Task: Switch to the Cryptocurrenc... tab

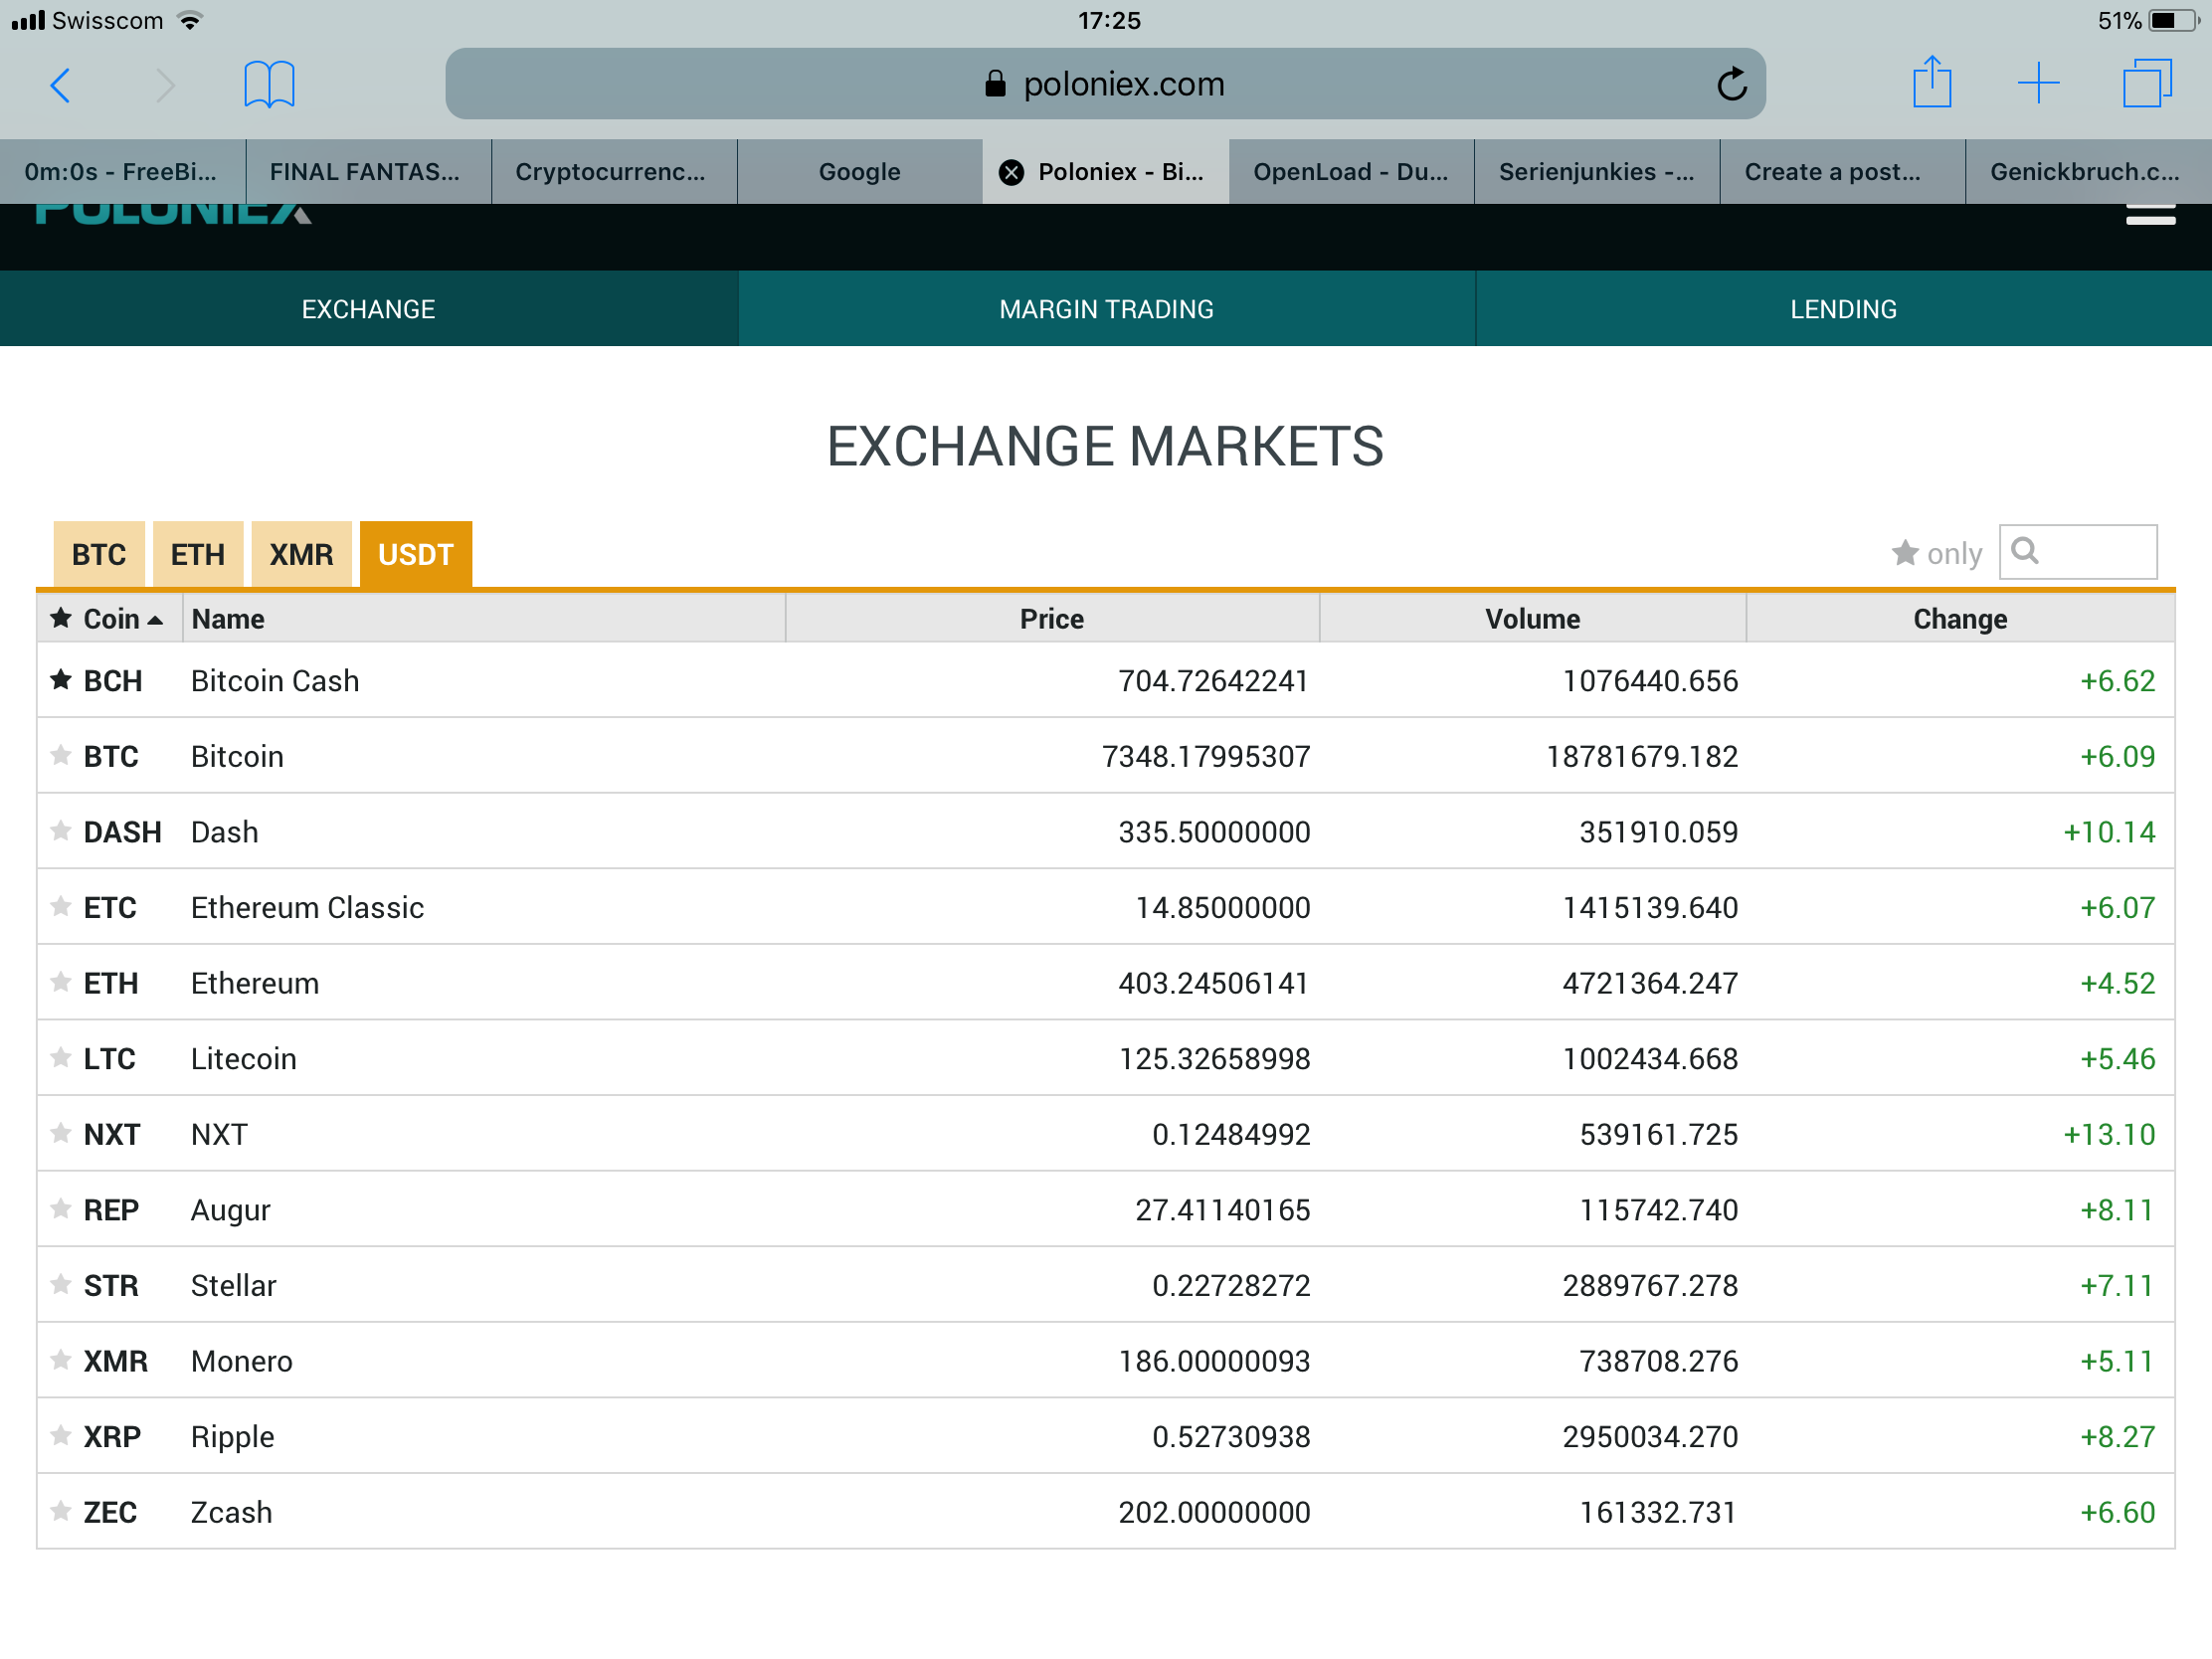Action: pyautogui.click(x=614, y=172)
